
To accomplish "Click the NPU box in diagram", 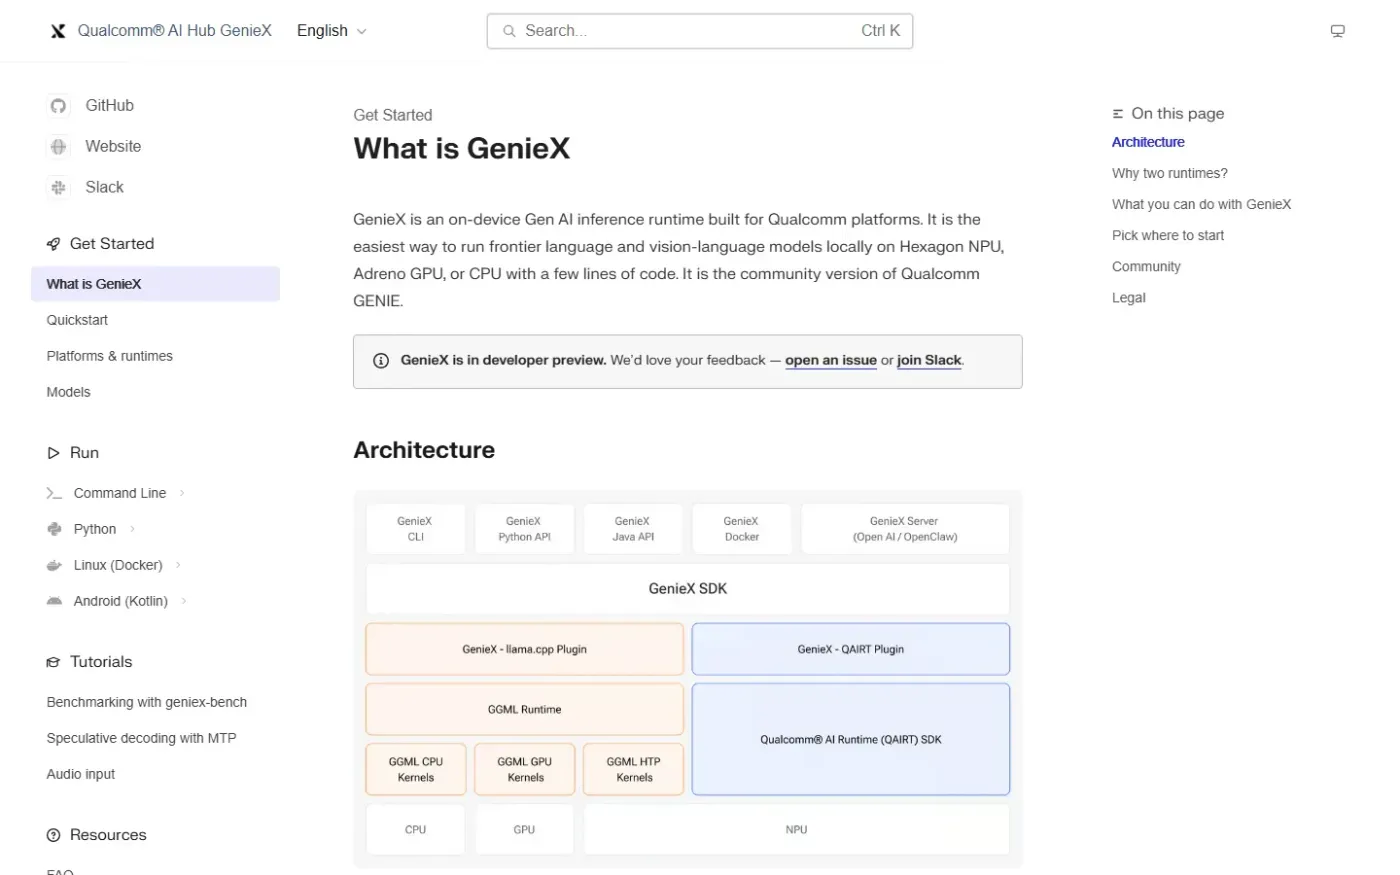I will pos(797,829).
